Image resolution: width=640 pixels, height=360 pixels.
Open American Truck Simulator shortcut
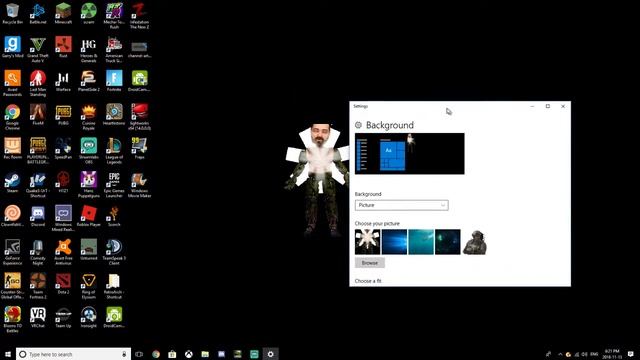pyautogui.click(x=114, y=49)
